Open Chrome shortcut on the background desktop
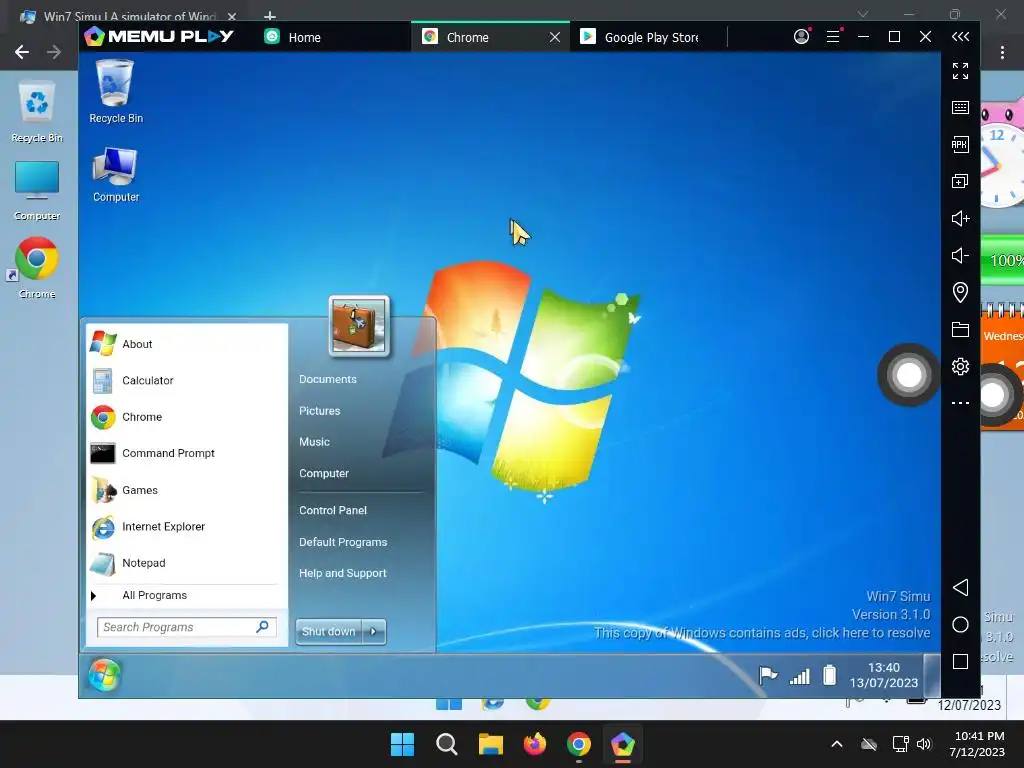This screenshot has width=1024, height=768. (x=37, y=268)
